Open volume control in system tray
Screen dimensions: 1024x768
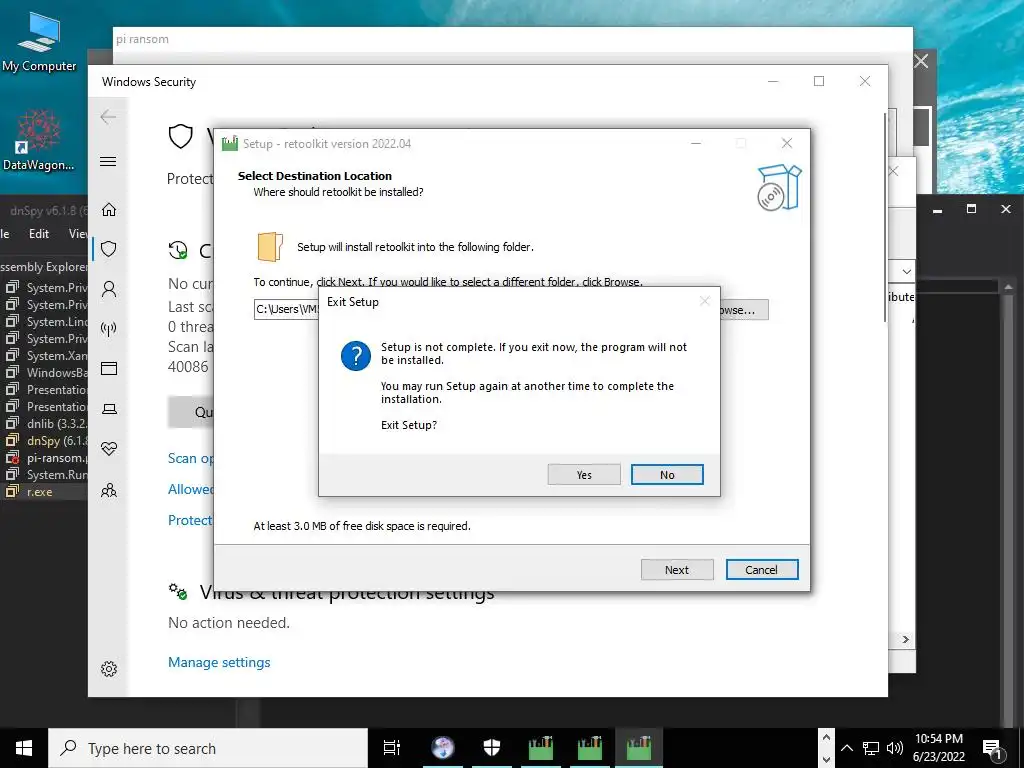pyautogui.click(x=895, y=748)
